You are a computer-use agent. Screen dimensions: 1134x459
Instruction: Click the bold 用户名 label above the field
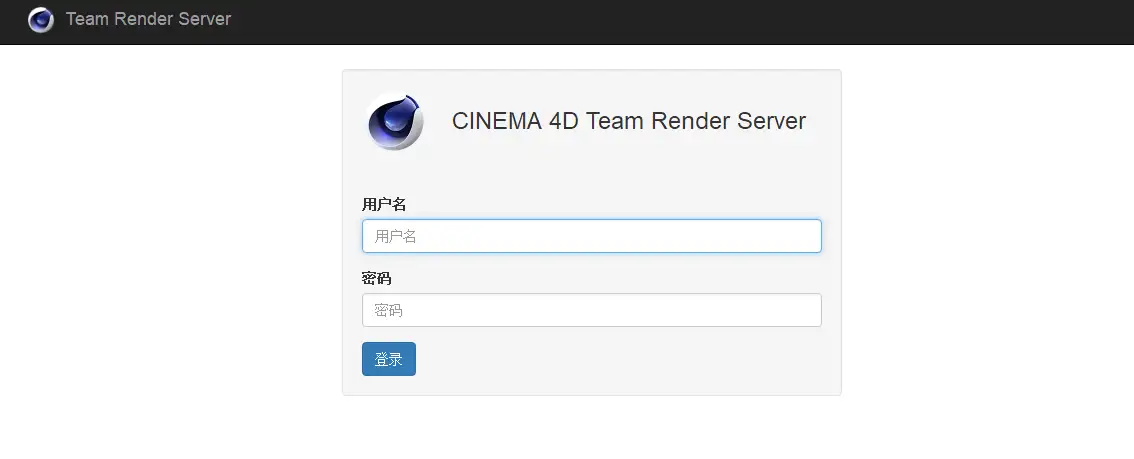coord(384,204)
